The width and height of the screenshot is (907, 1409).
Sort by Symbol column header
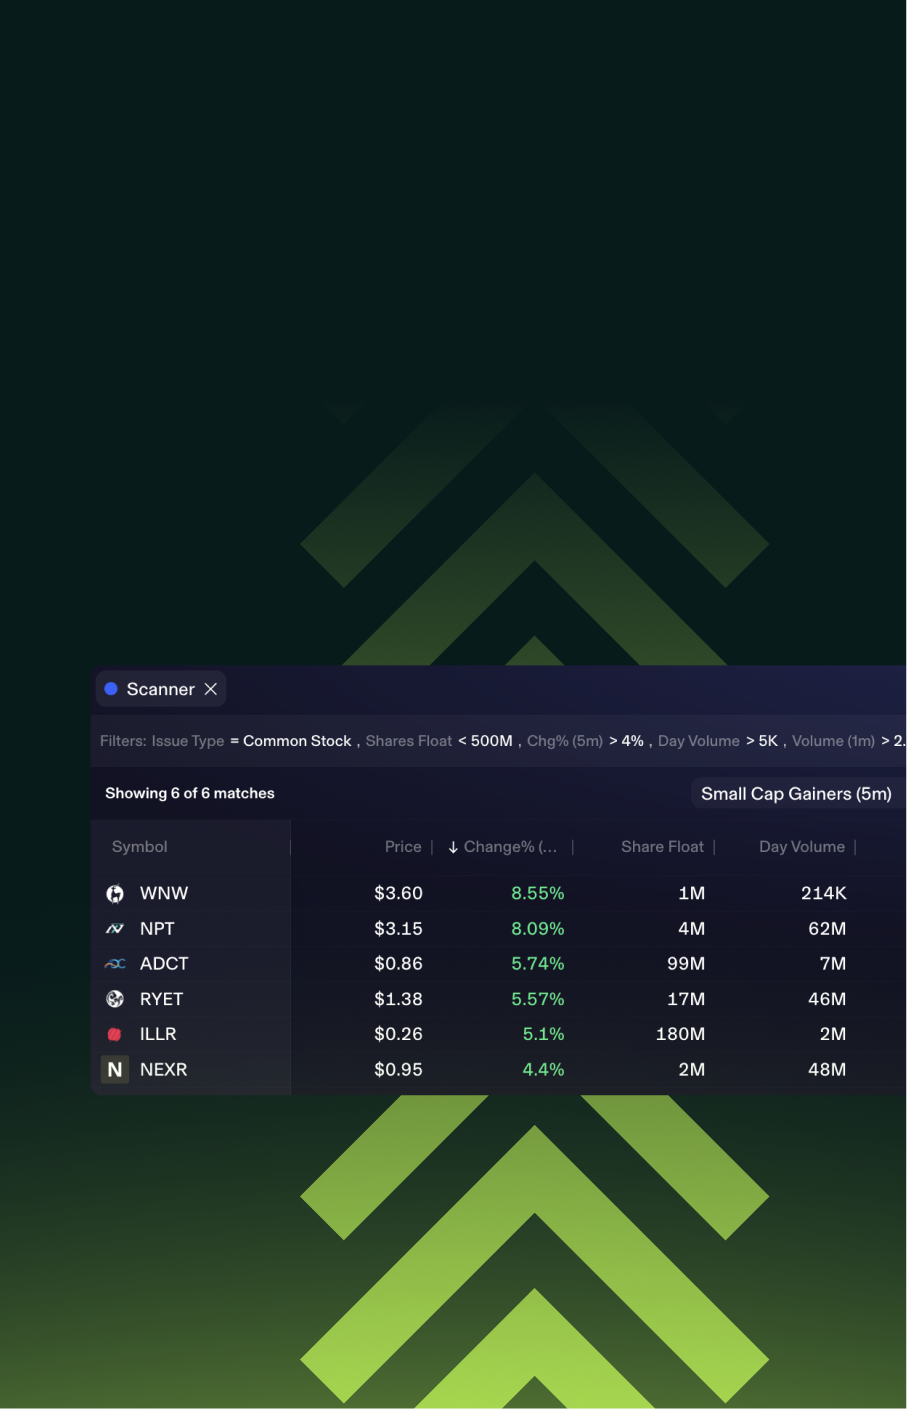[x=140, y=847]
